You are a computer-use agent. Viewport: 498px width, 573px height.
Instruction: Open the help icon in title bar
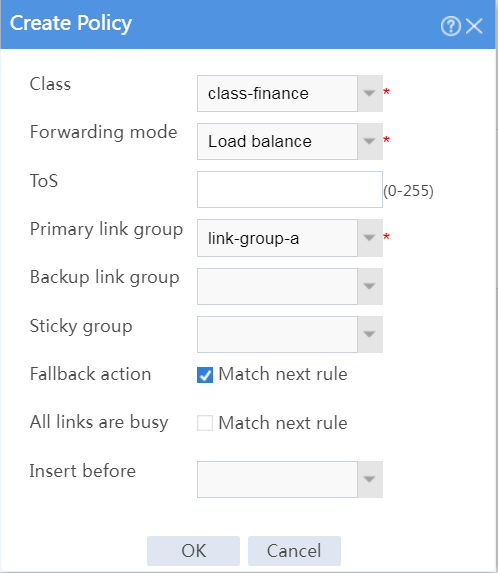point(451,26)
